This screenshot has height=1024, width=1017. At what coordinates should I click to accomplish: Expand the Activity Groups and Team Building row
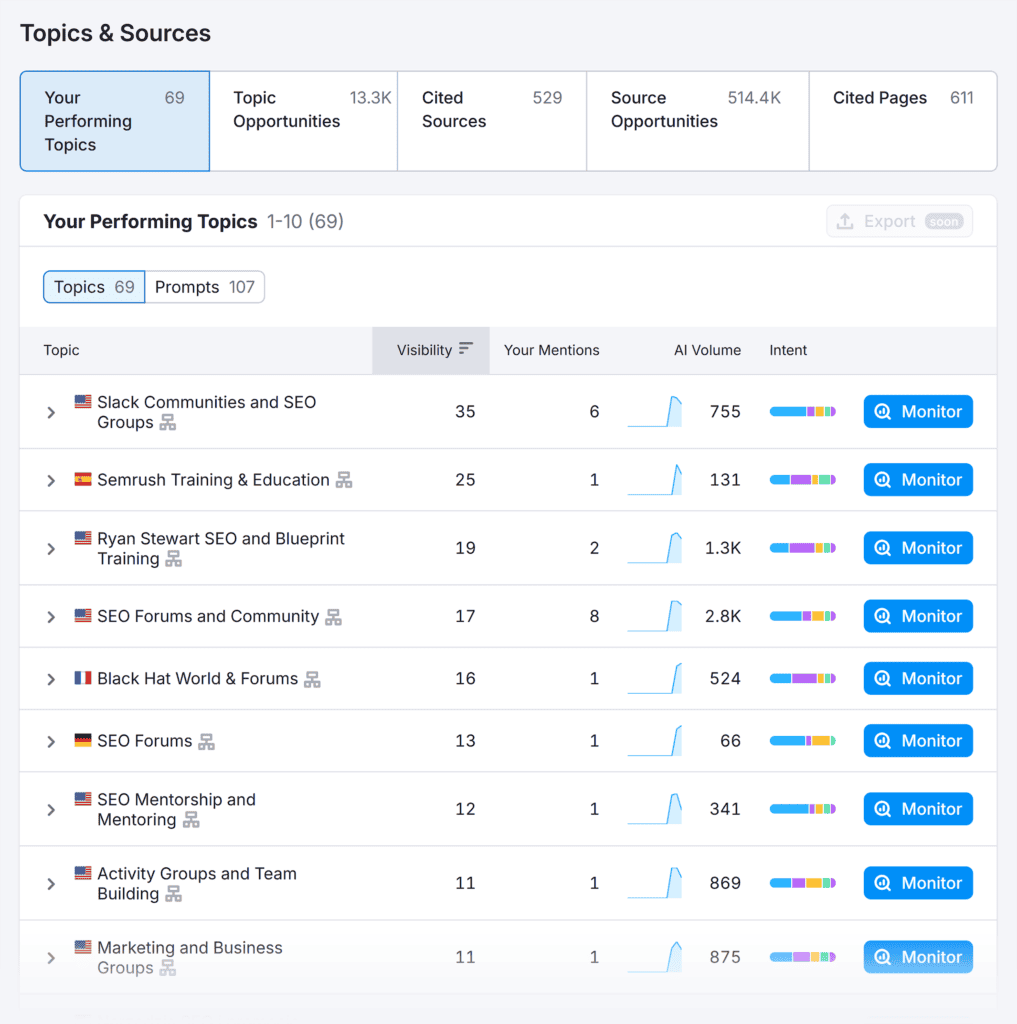pos(51,883)
